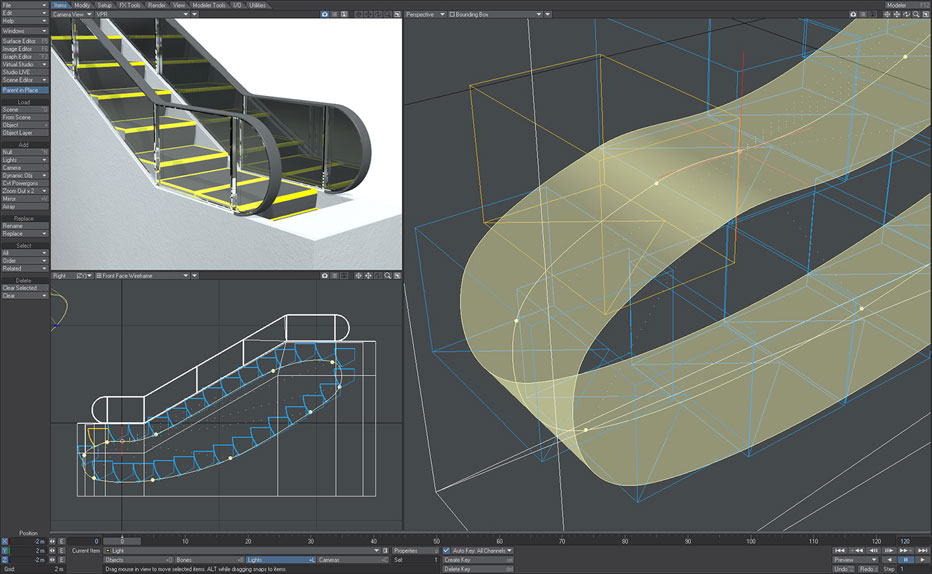Viewport: 932px width, 574px height.
Task: Click the X channel envelope E button
Action: pos(61,541)
